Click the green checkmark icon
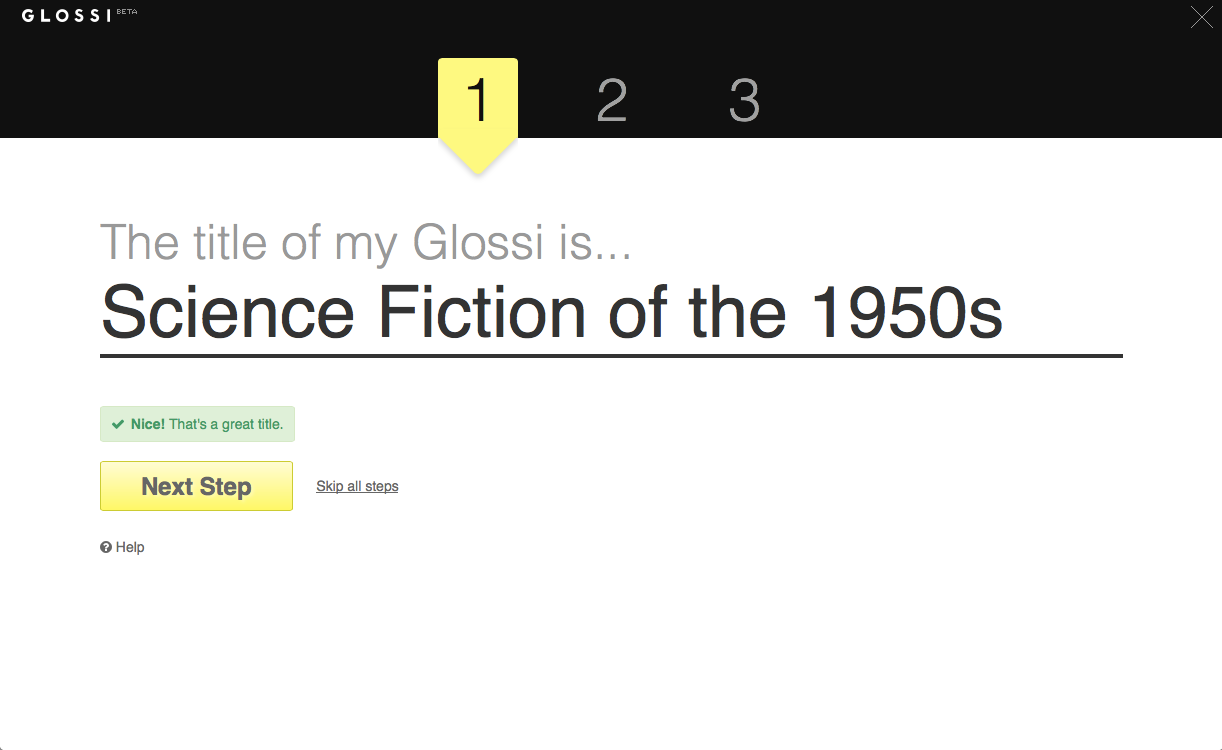Screen dimensions: 1222x750 (118, 424)
